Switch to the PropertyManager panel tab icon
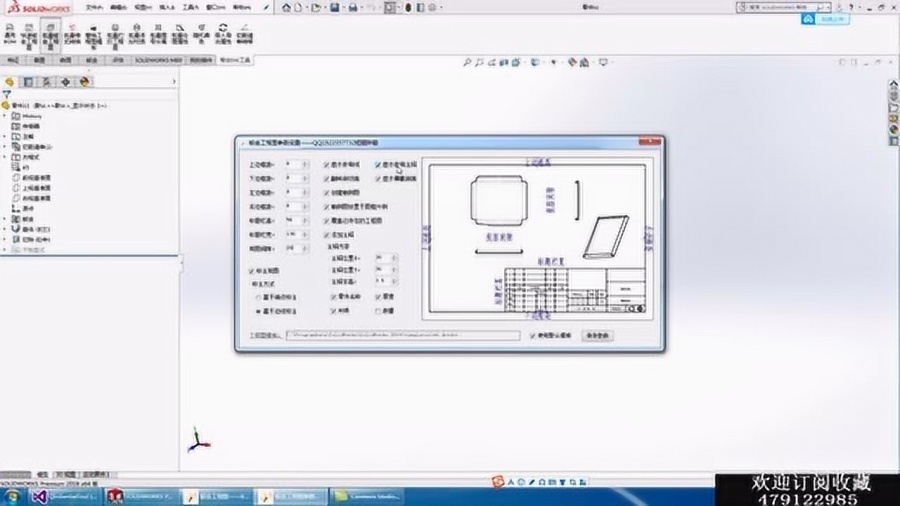900x506 pixels. coord(28,82)
